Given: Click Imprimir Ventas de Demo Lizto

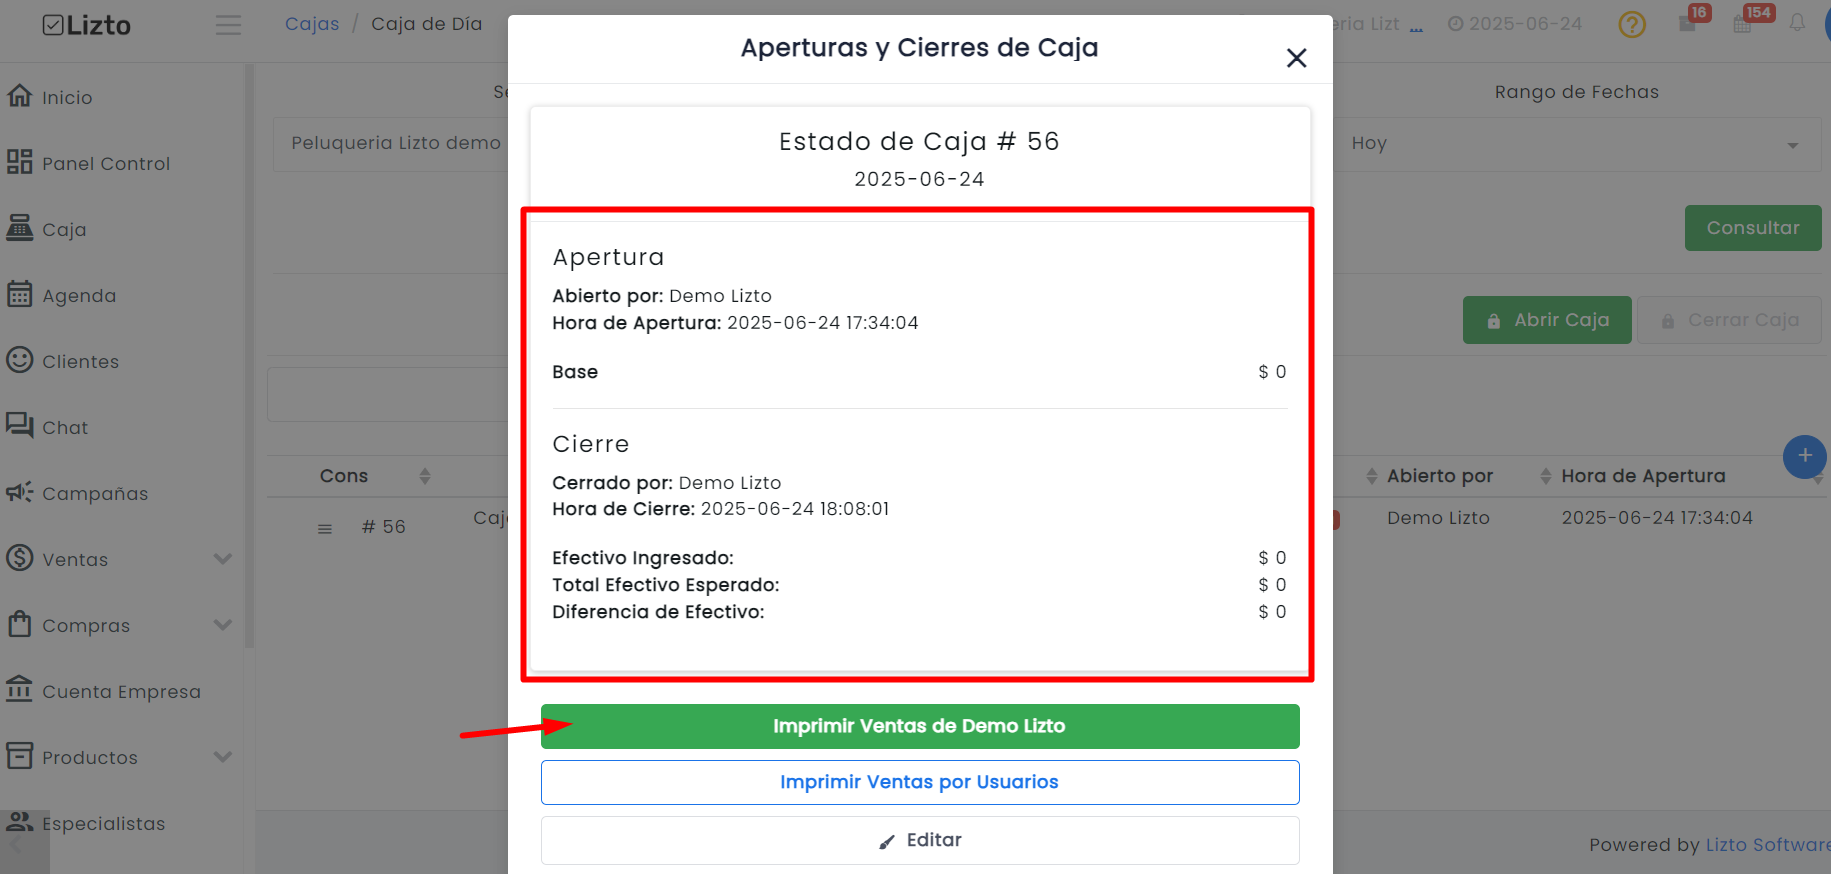Looking at the screenshot, I should coord(920,726).
